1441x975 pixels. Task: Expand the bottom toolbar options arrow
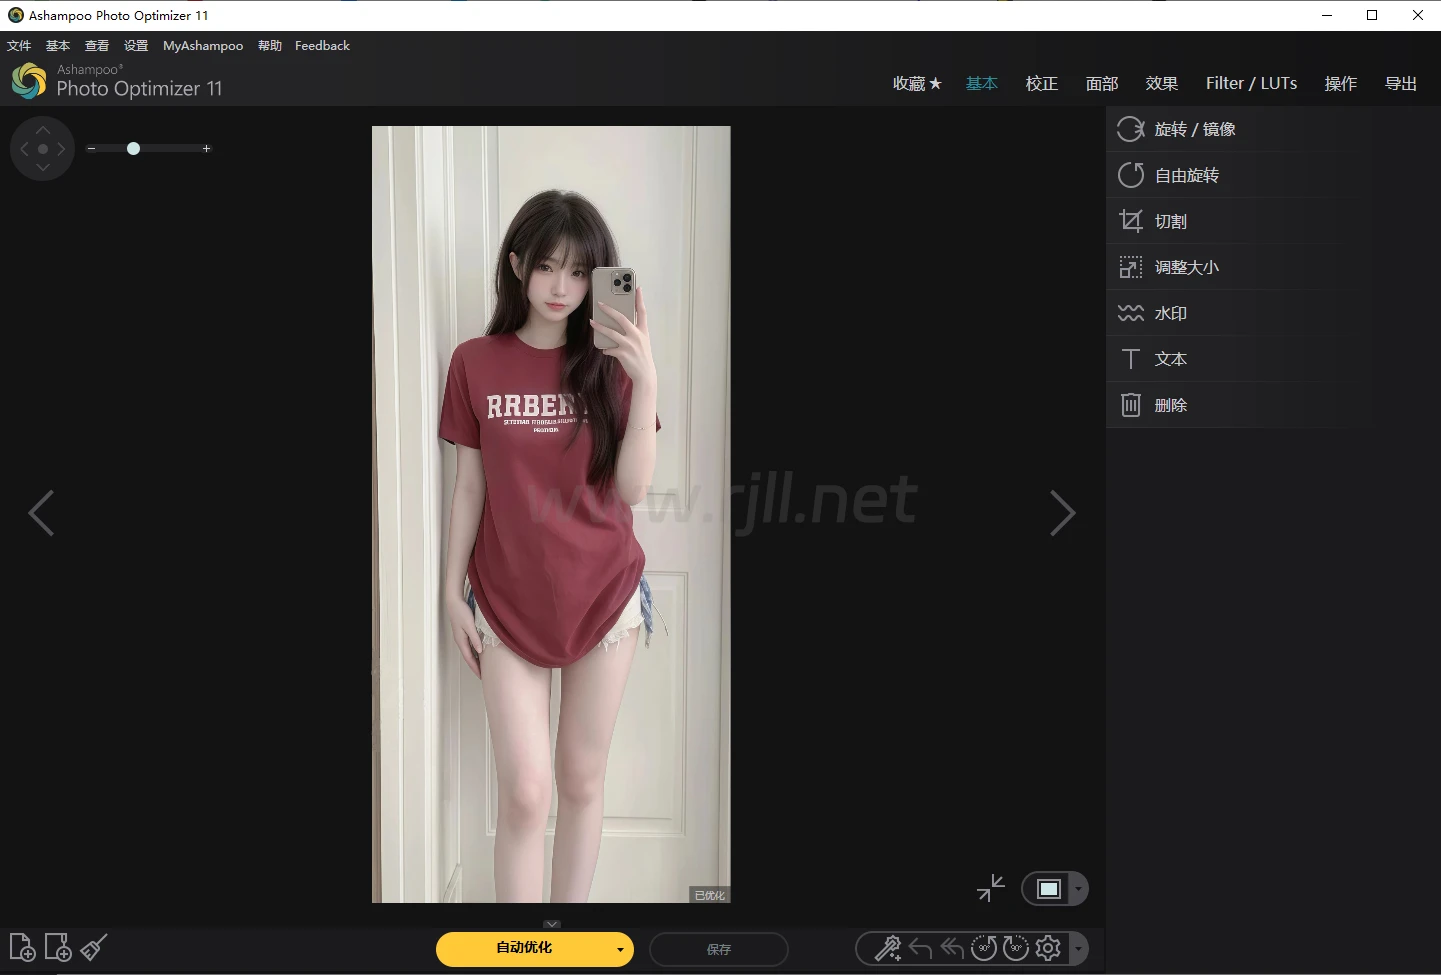click(x=1078, y=949)
